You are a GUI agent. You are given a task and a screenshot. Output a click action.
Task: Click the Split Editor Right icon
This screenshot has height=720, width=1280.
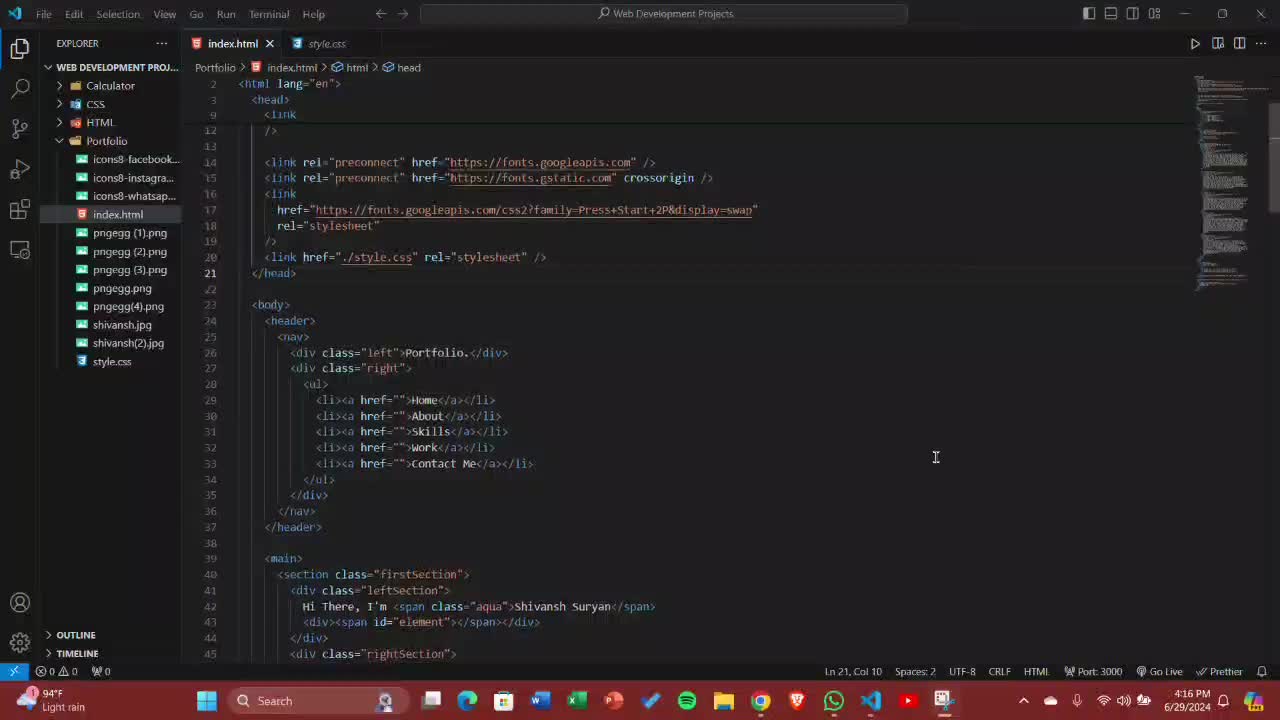1239,44
